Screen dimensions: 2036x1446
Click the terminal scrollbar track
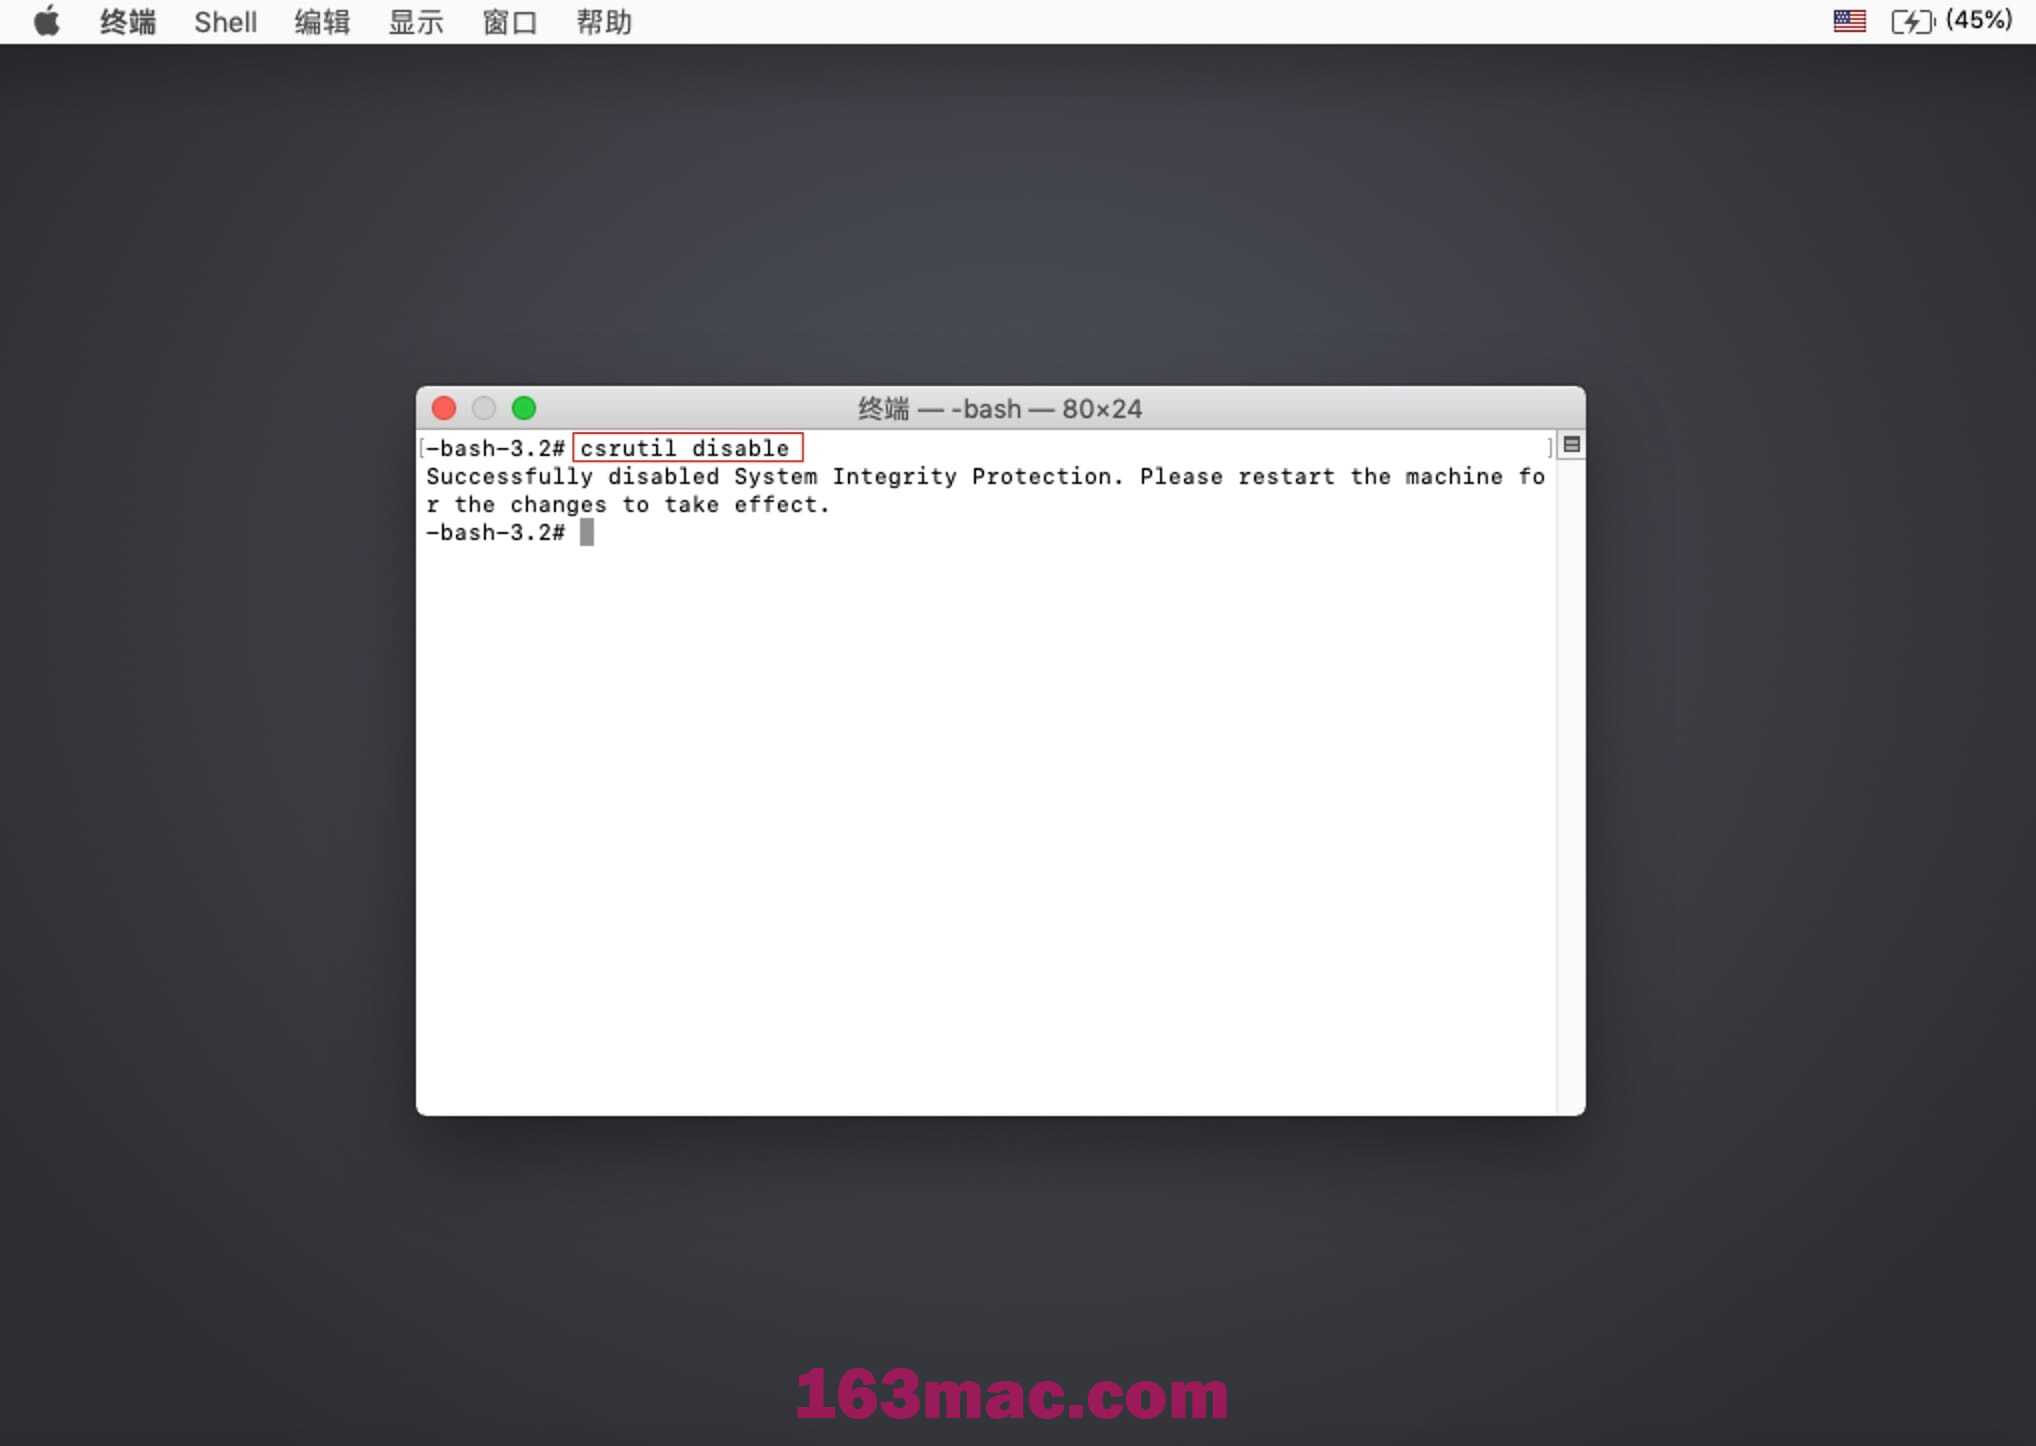coord(1570,767)
